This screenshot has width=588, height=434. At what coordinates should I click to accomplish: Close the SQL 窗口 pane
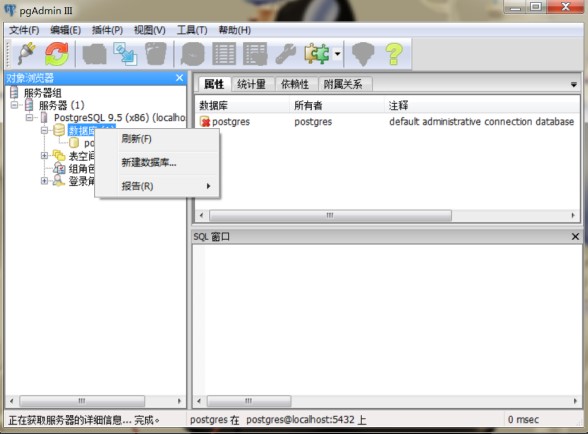tap(575, 237)
